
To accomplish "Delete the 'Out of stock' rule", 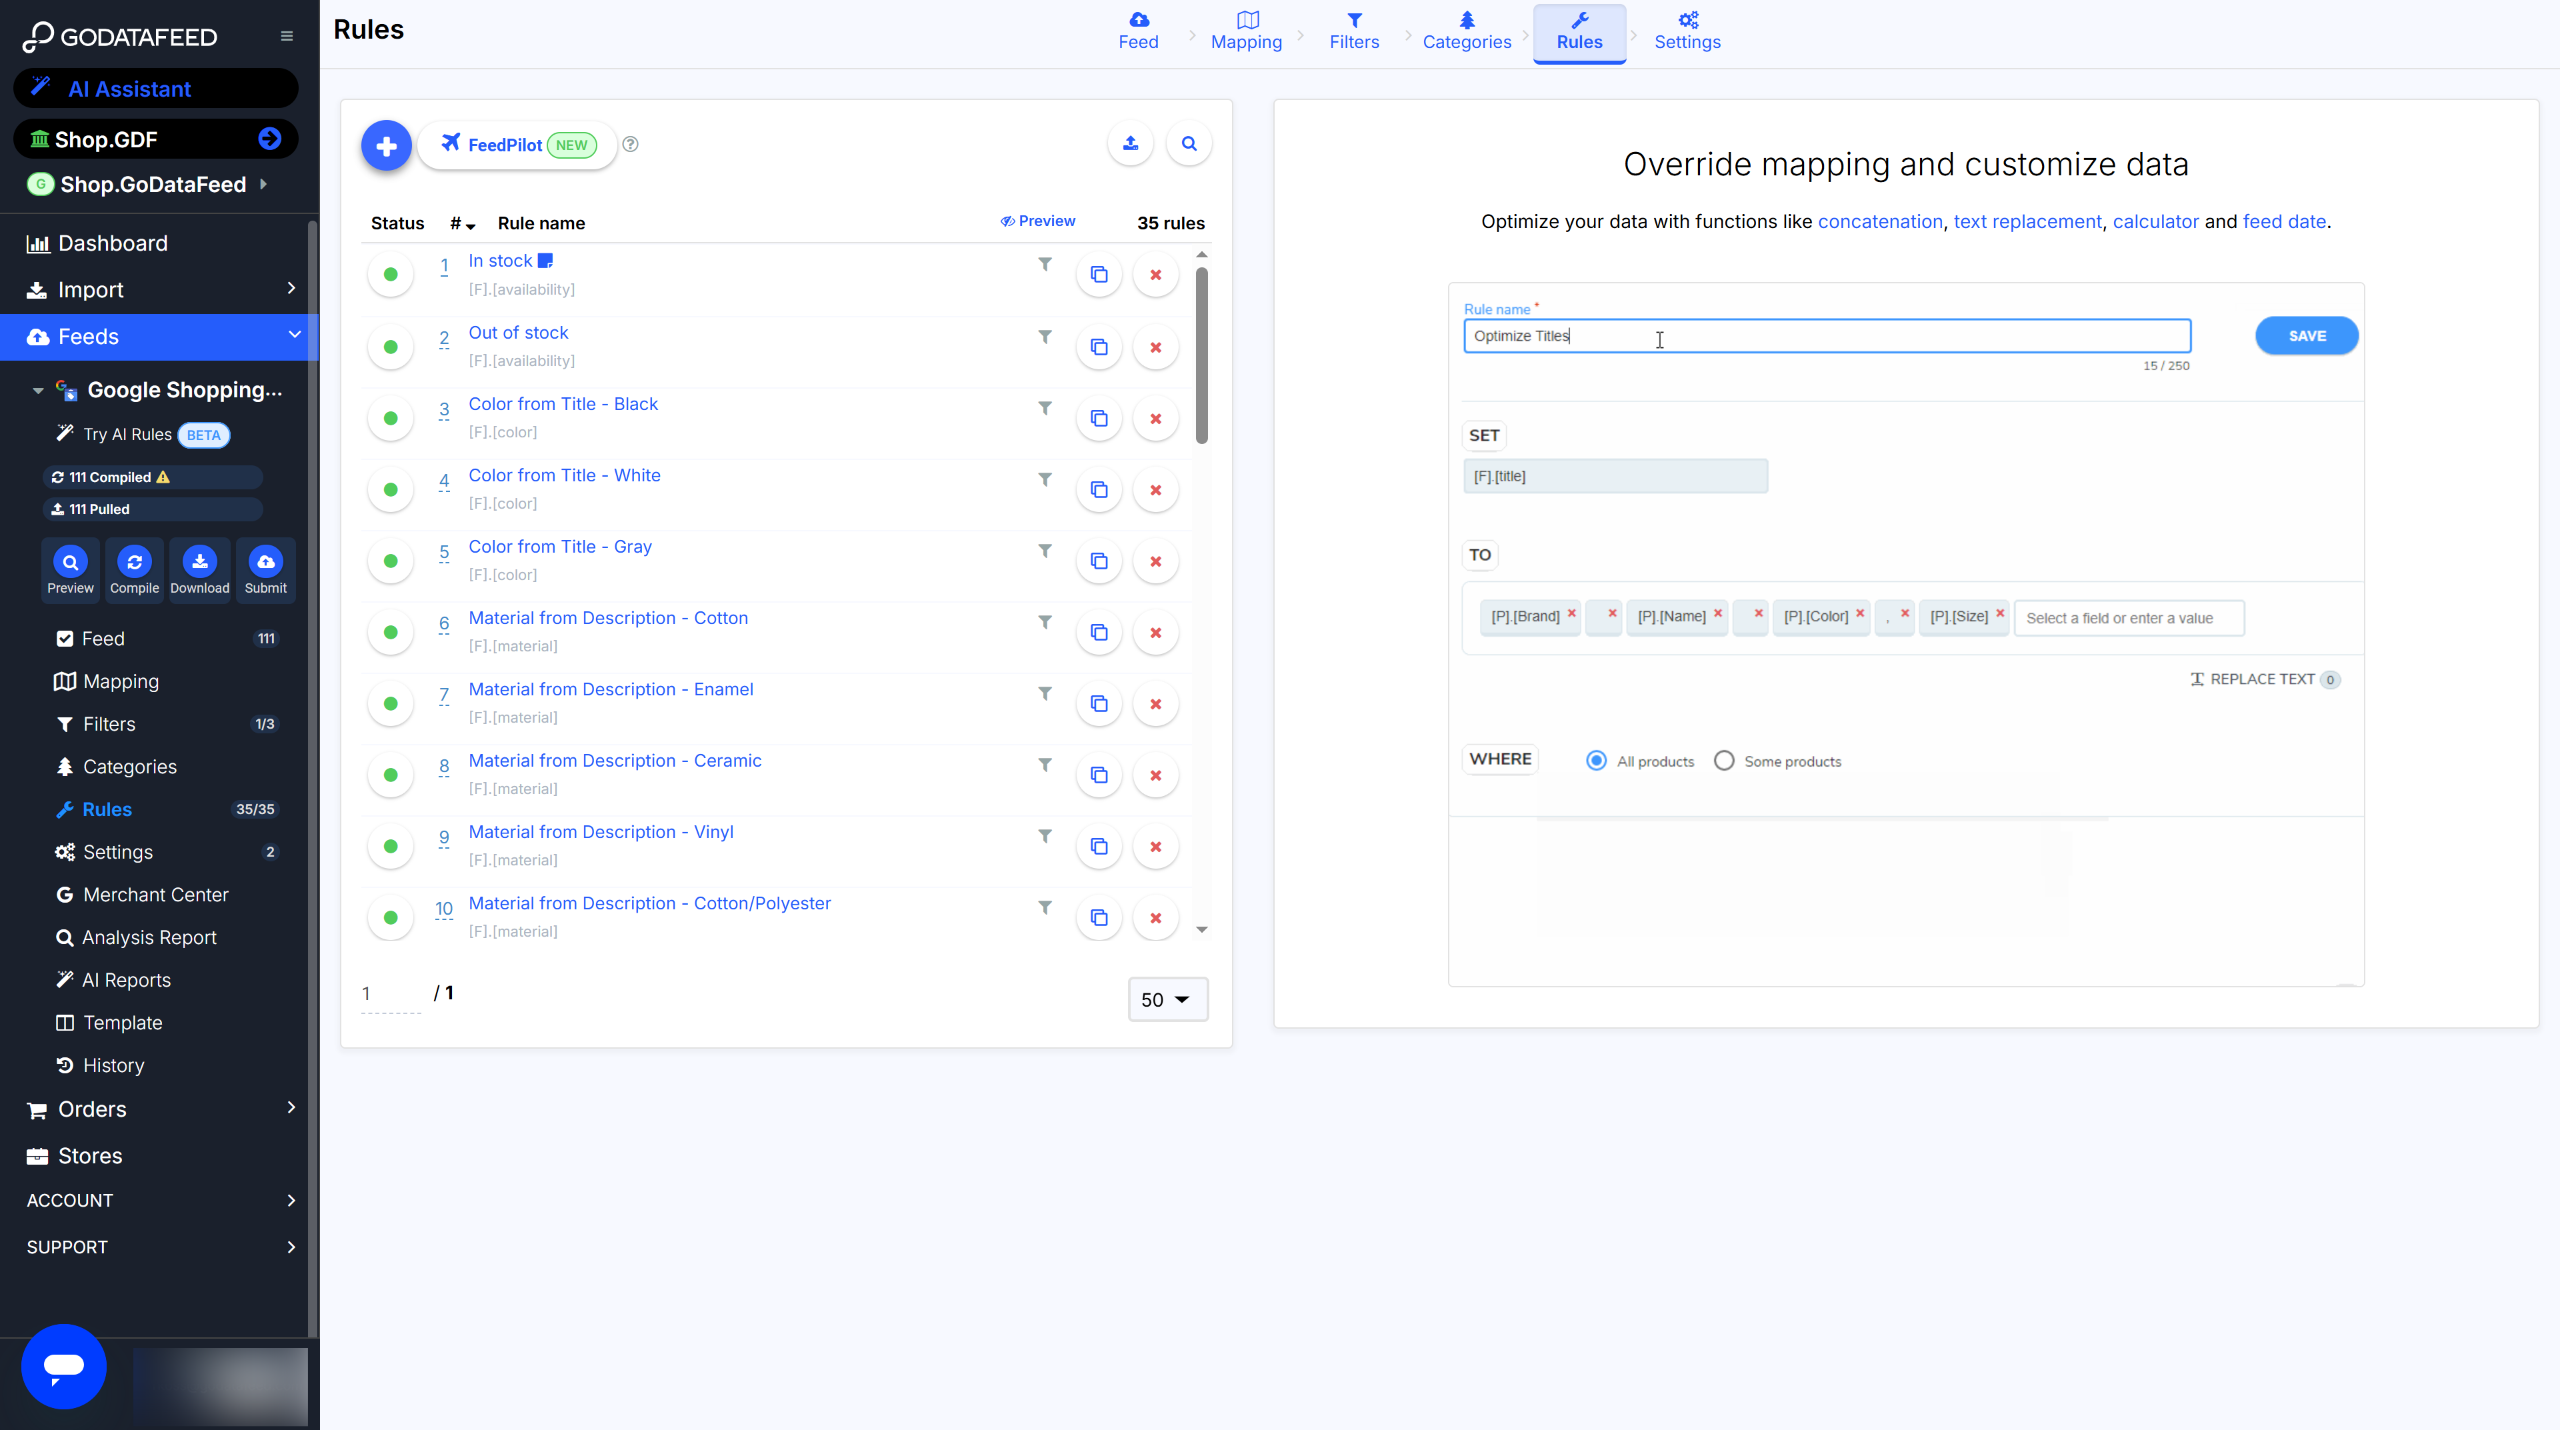I will pos(1155,347).
